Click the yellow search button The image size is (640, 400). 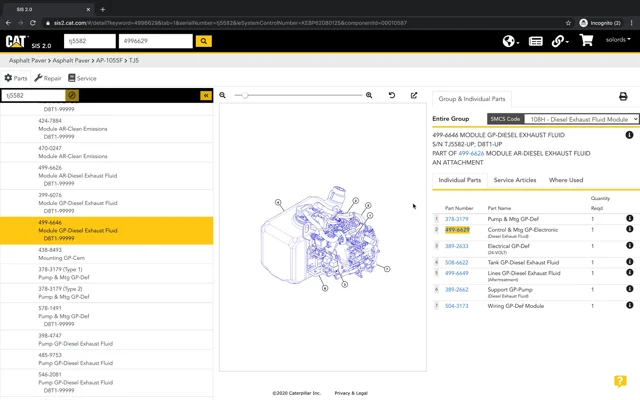pos(204,41)
